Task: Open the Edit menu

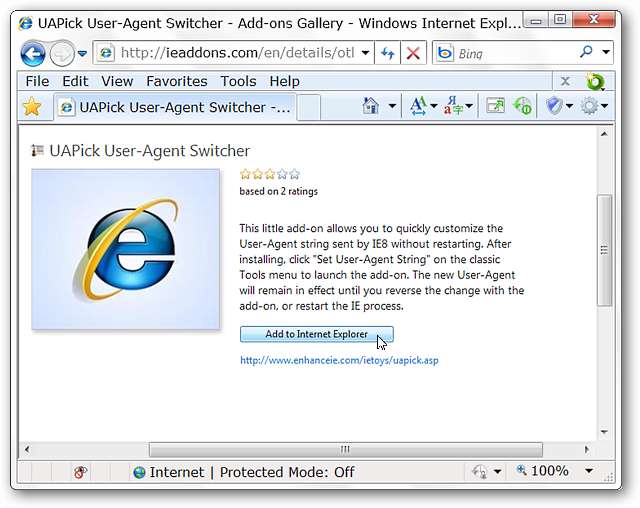Action: [x=75, y=81]
